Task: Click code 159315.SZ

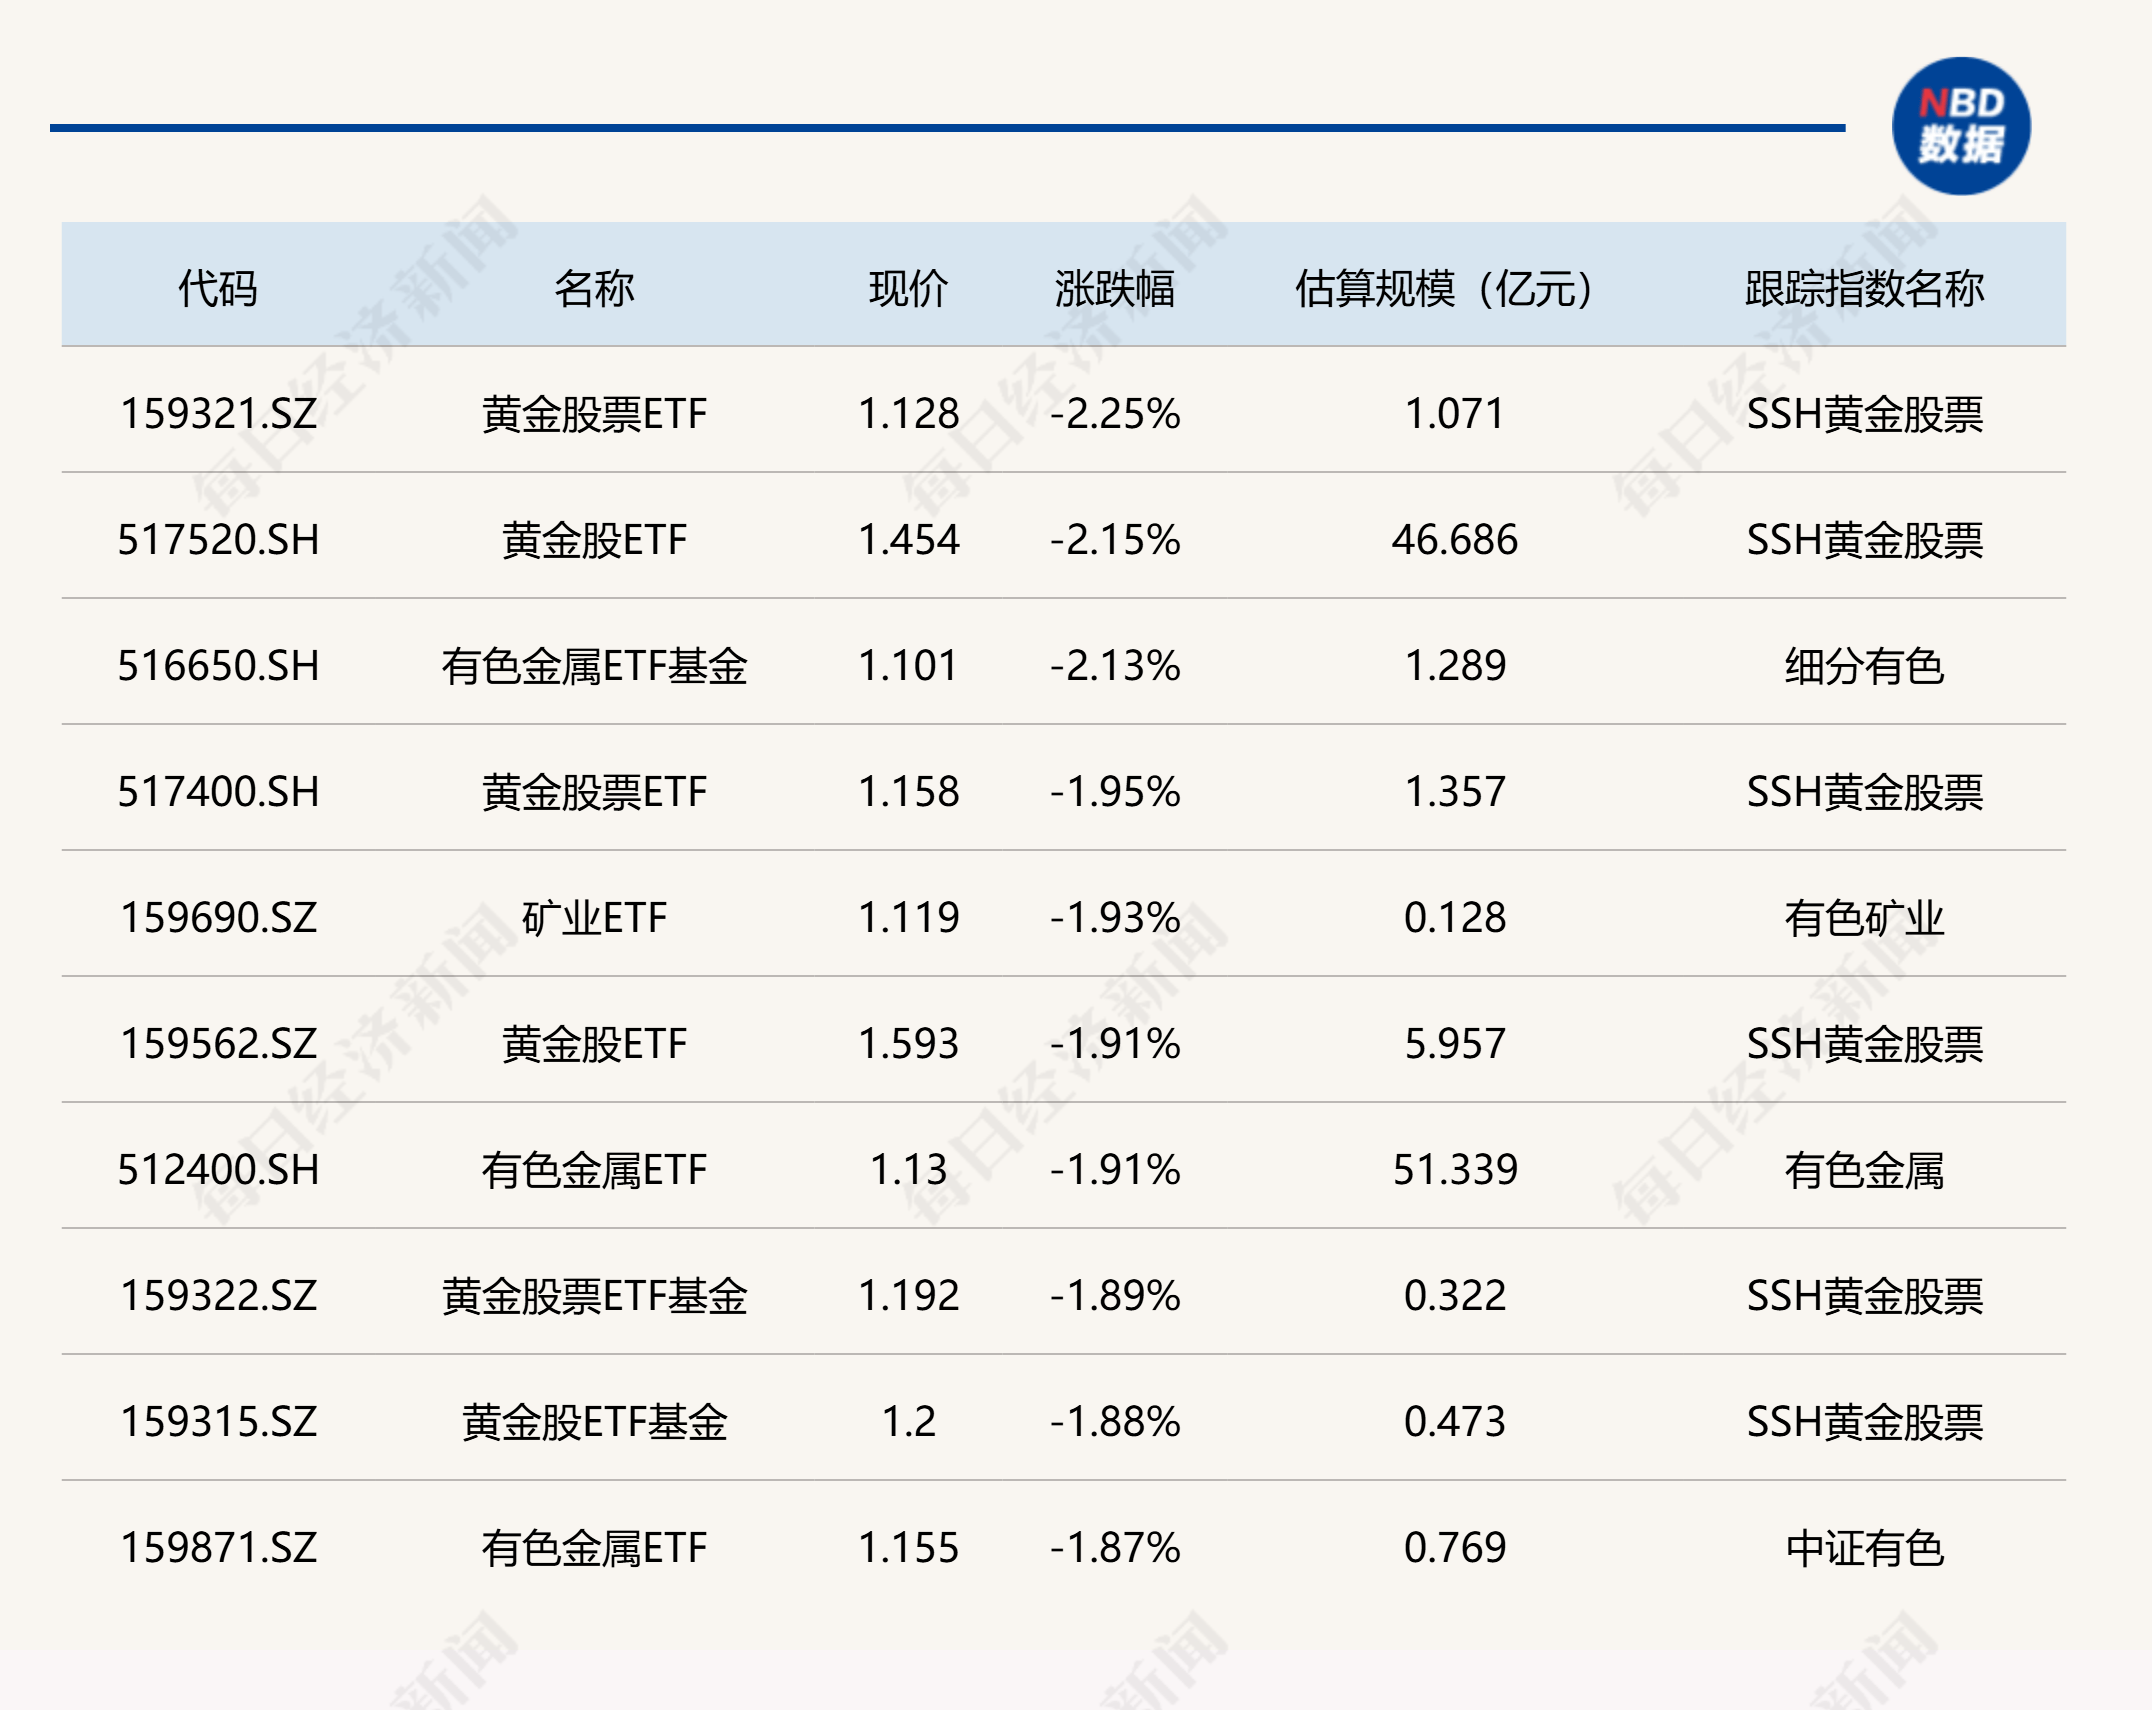Action: point(218,1422)
